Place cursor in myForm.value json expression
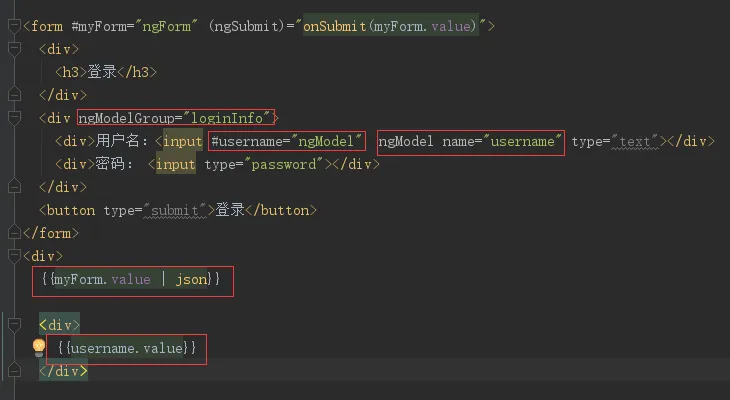 pyautogui.click(x=130, y=279)
